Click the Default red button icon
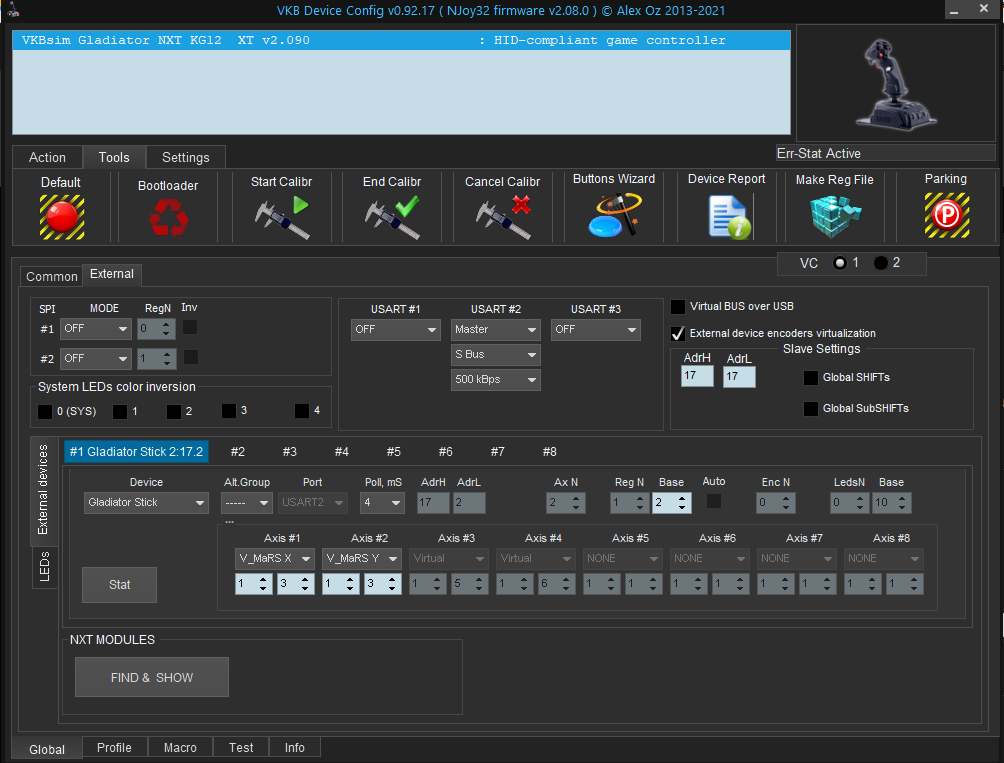The height and width of the screenshot is (763, 1004). 61,217
